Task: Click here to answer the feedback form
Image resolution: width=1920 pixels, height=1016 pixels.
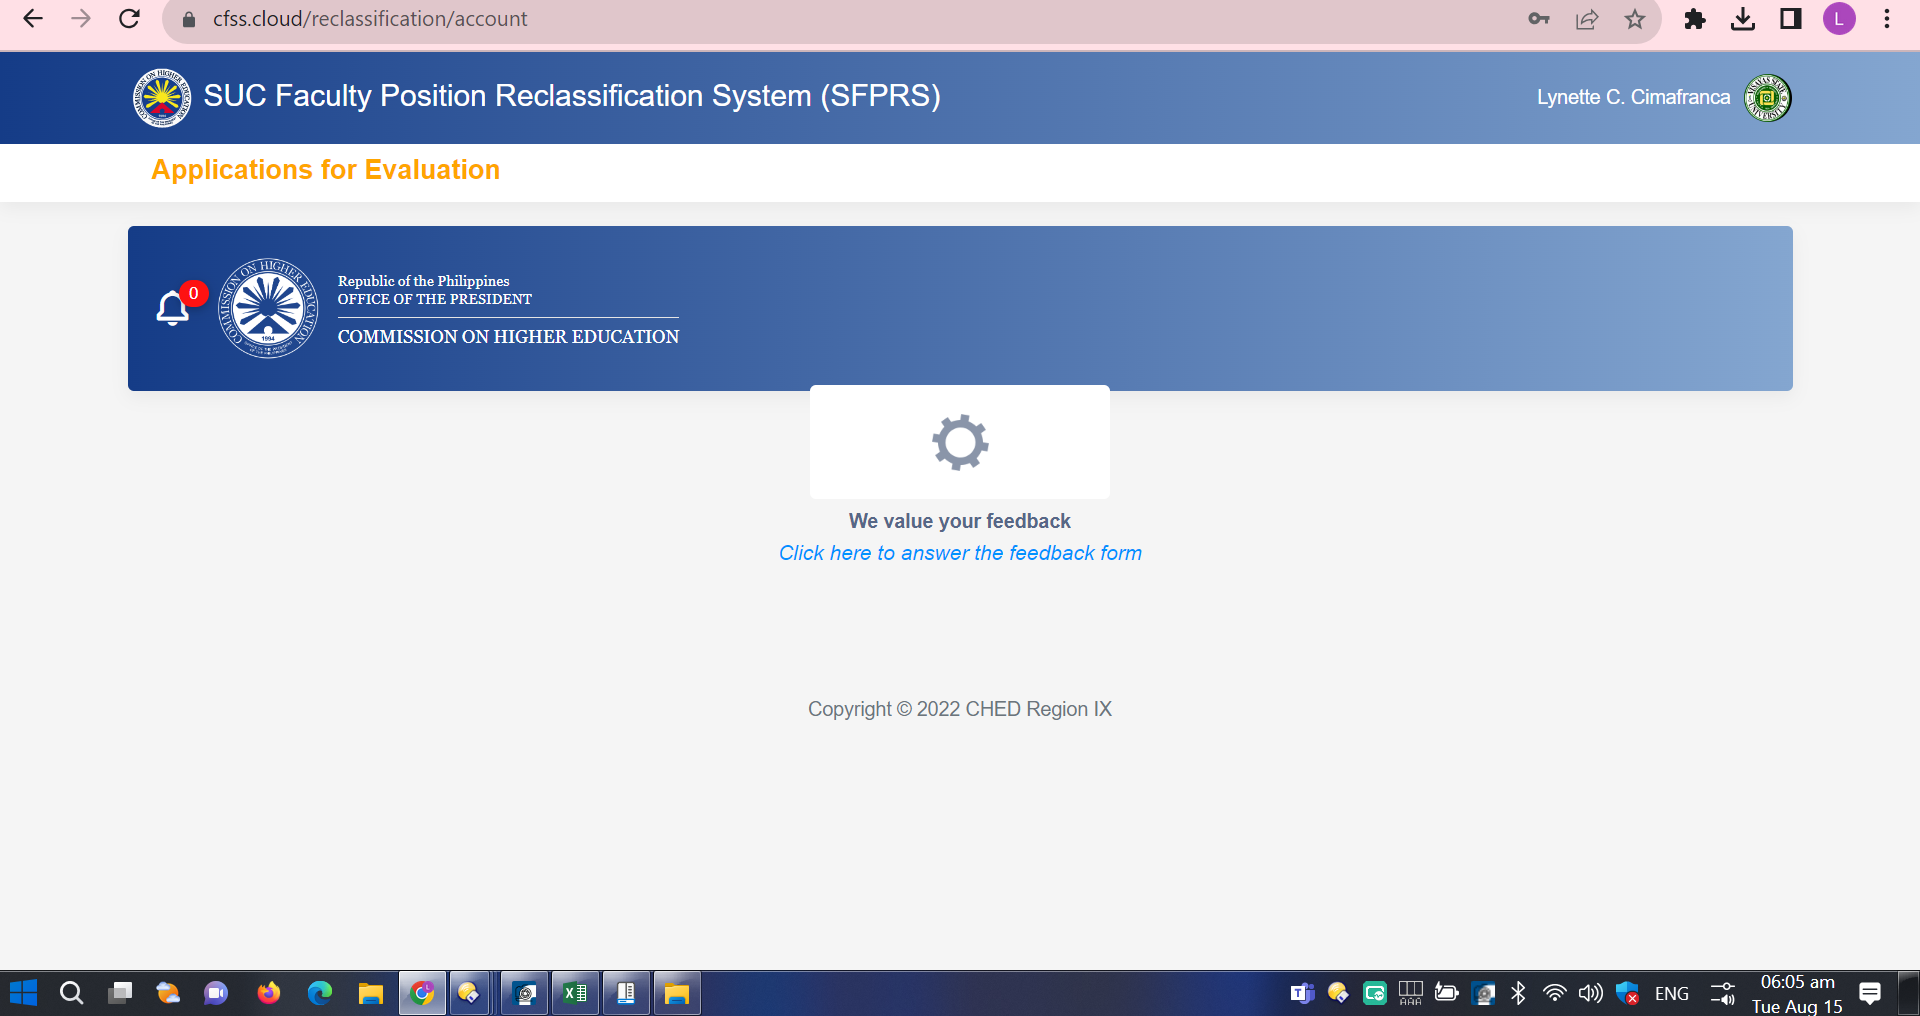Action: [960, 553]
